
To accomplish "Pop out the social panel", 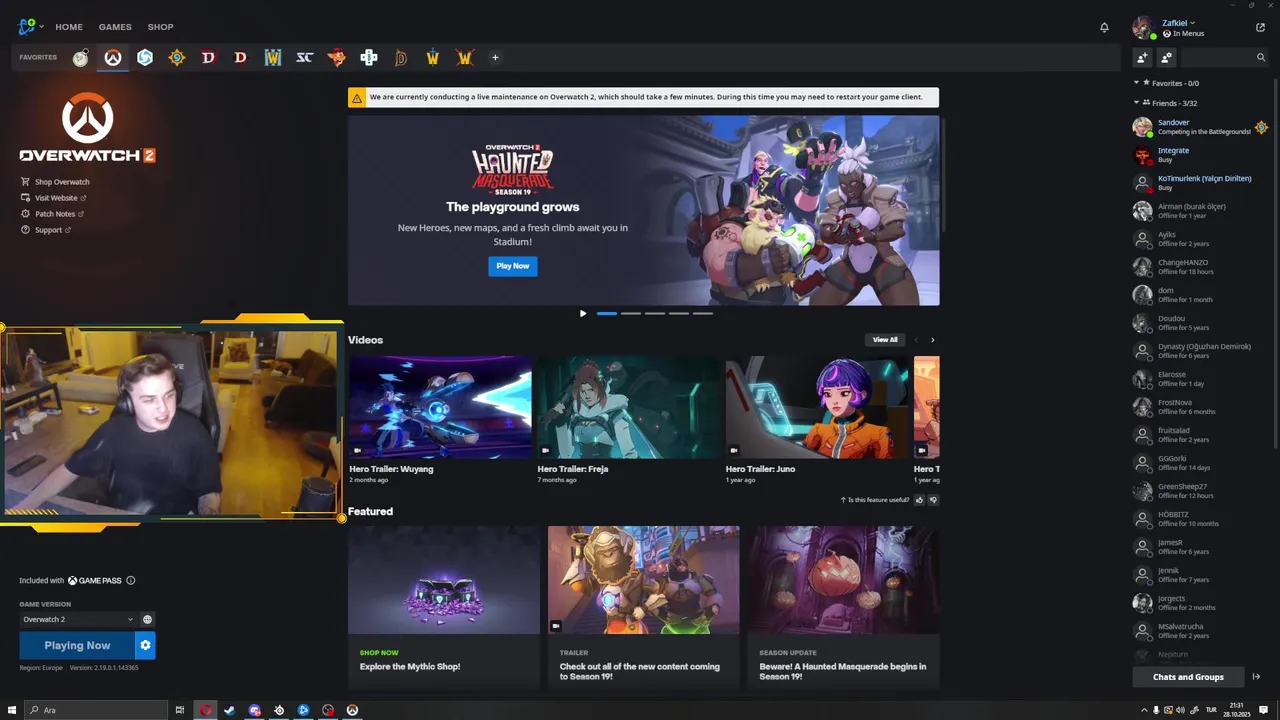I will coord(1260,27).
